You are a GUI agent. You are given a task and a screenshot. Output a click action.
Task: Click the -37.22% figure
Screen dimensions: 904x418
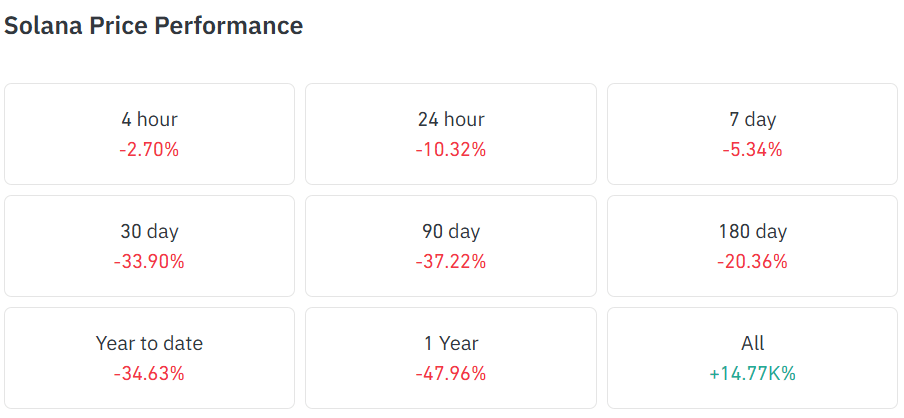pyautogui.click(x=451, y=262)
